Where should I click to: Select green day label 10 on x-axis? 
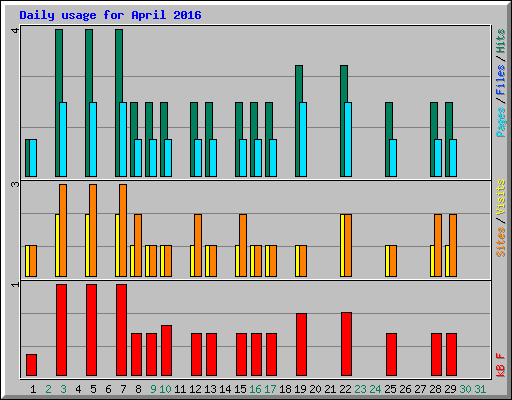[165, 389]
